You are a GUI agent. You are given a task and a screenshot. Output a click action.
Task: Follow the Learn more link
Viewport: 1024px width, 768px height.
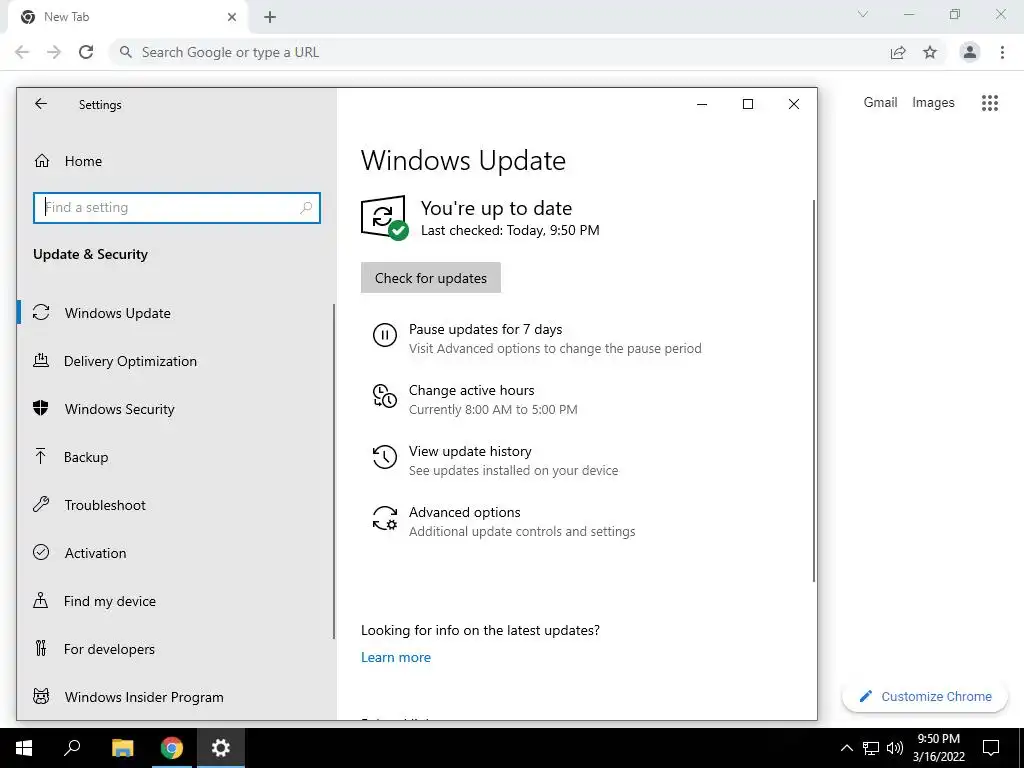[x=396, y=658]
